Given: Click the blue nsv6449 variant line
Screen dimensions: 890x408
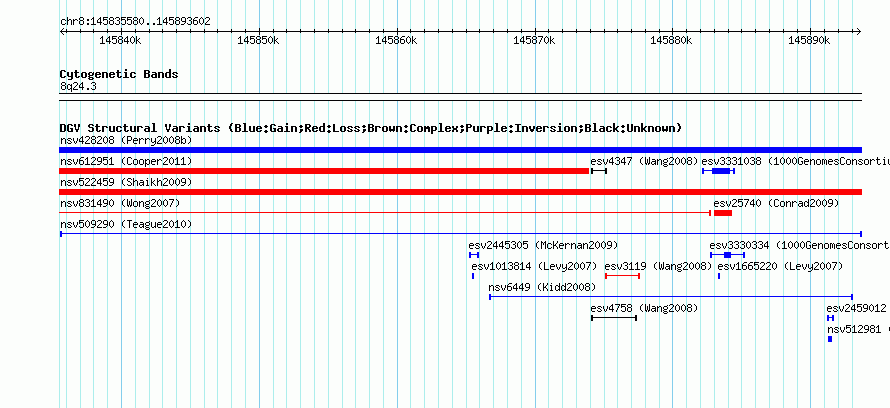Looking at the screenshot, I should coord(671,297).
